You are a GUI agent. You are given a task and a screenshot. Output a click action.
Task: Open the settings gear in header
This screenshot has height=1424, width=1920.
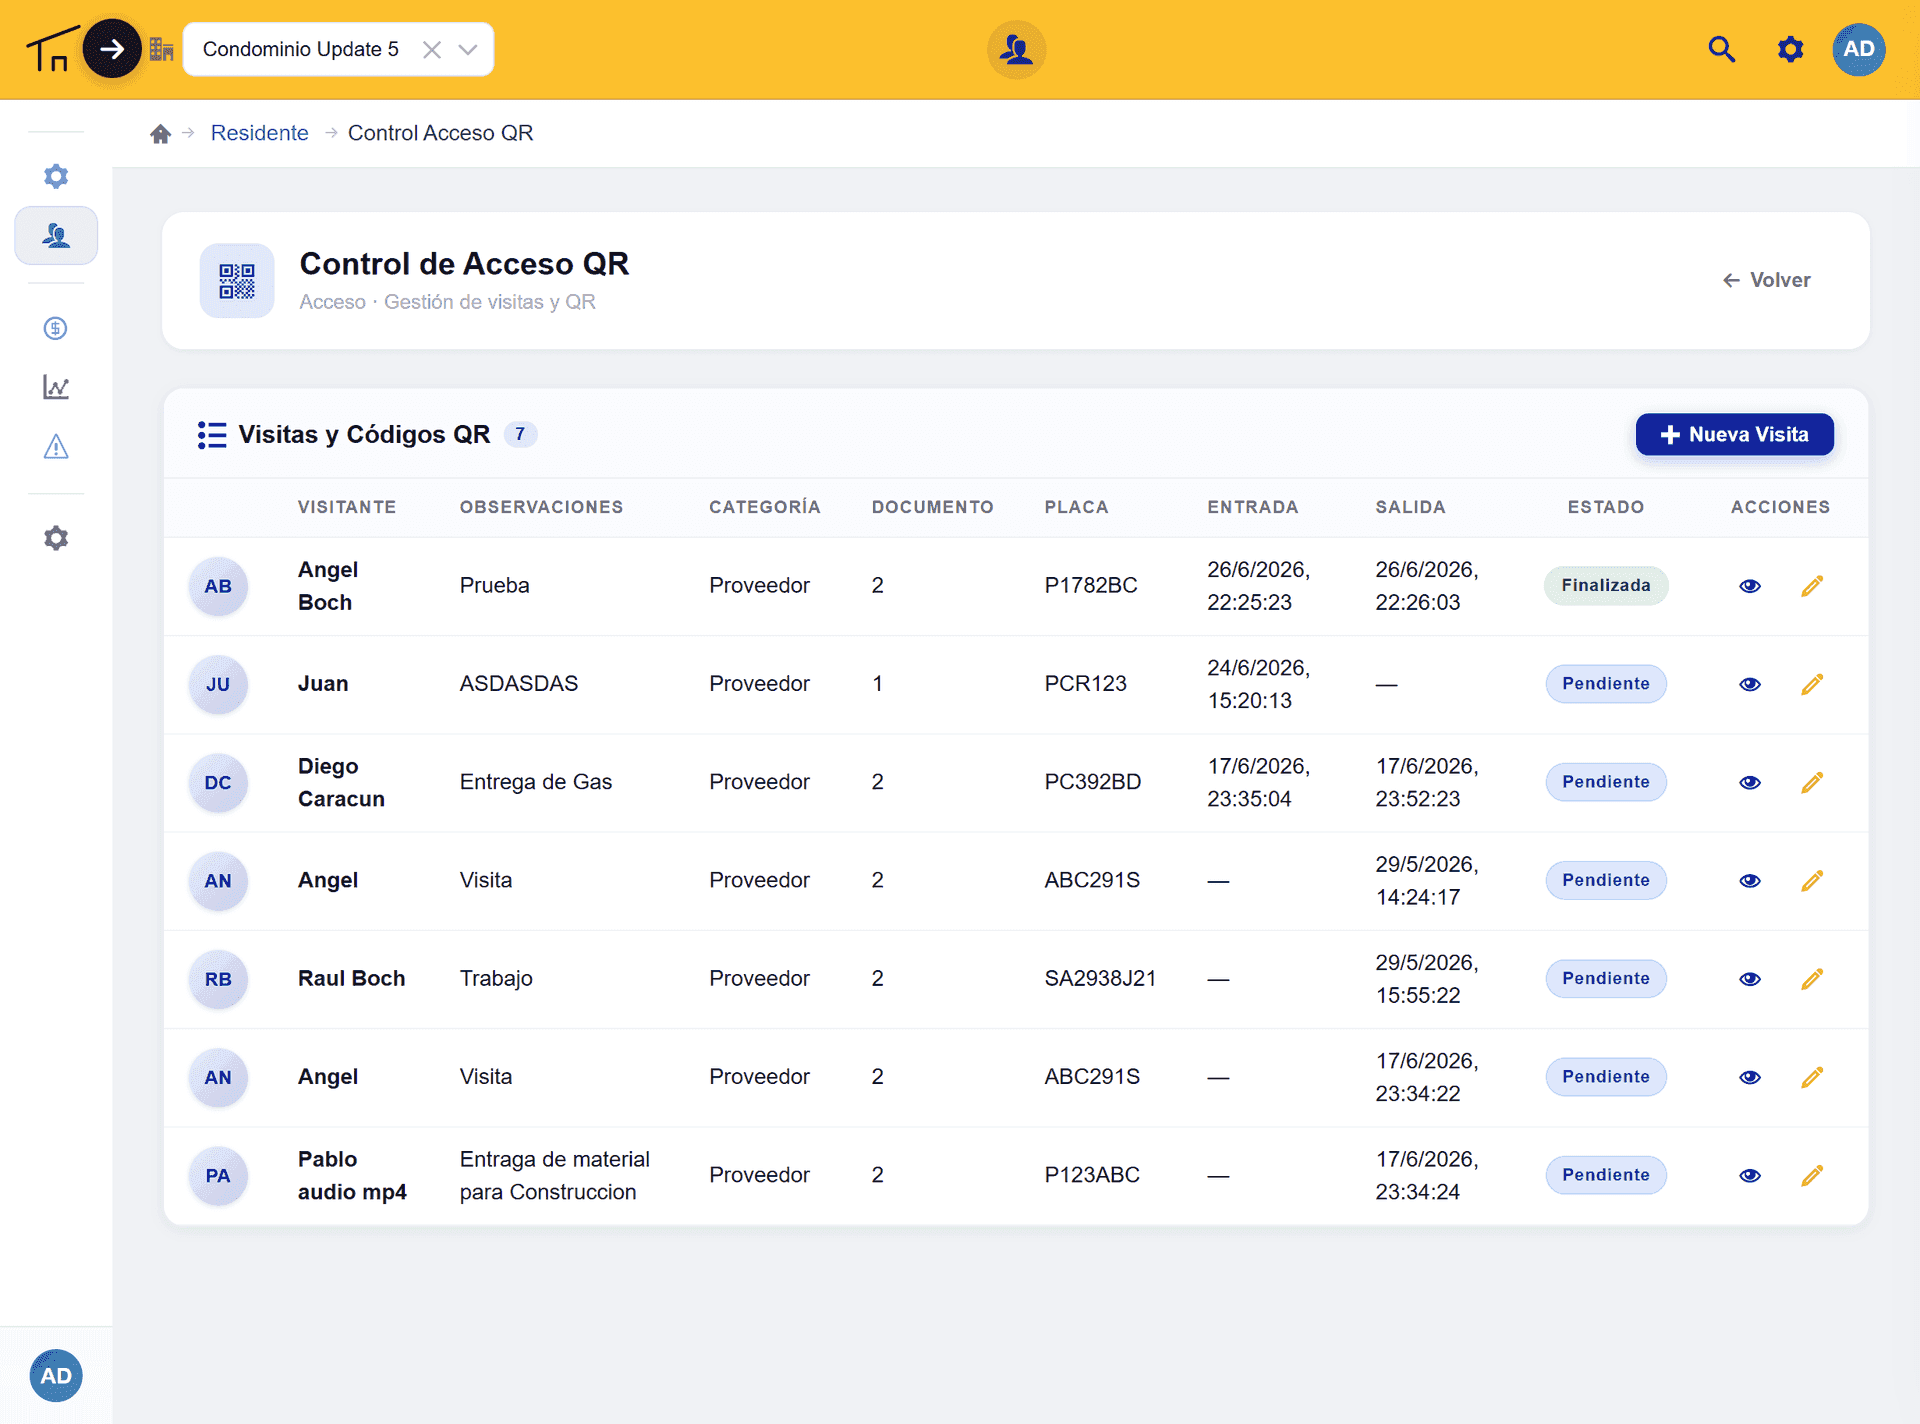(1790, 49)
